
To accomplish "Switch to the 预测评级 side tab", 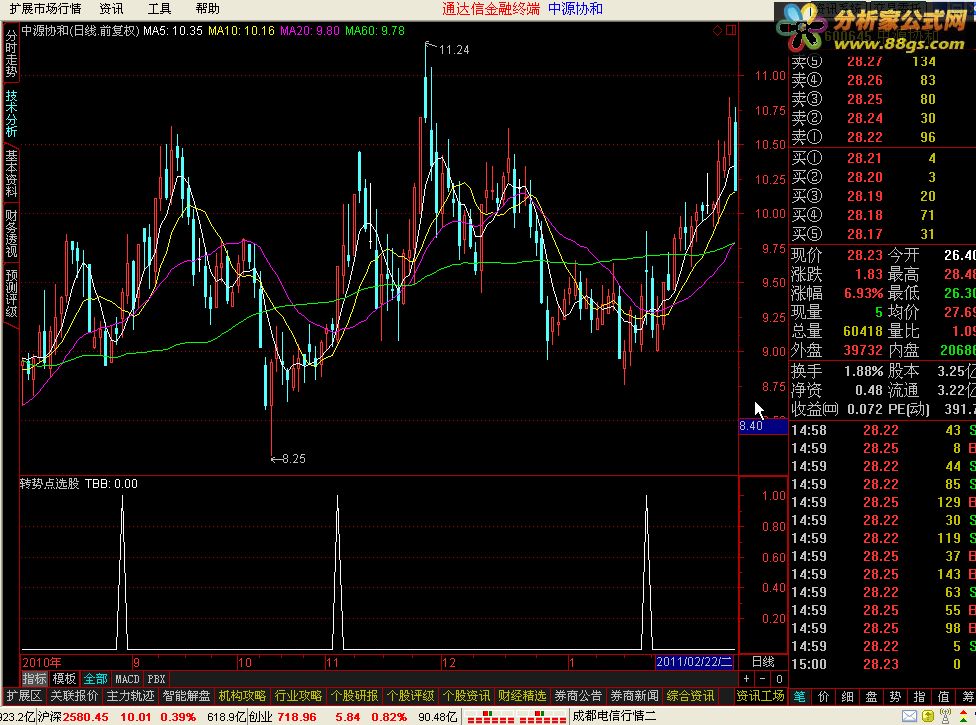I will [11, 293].
